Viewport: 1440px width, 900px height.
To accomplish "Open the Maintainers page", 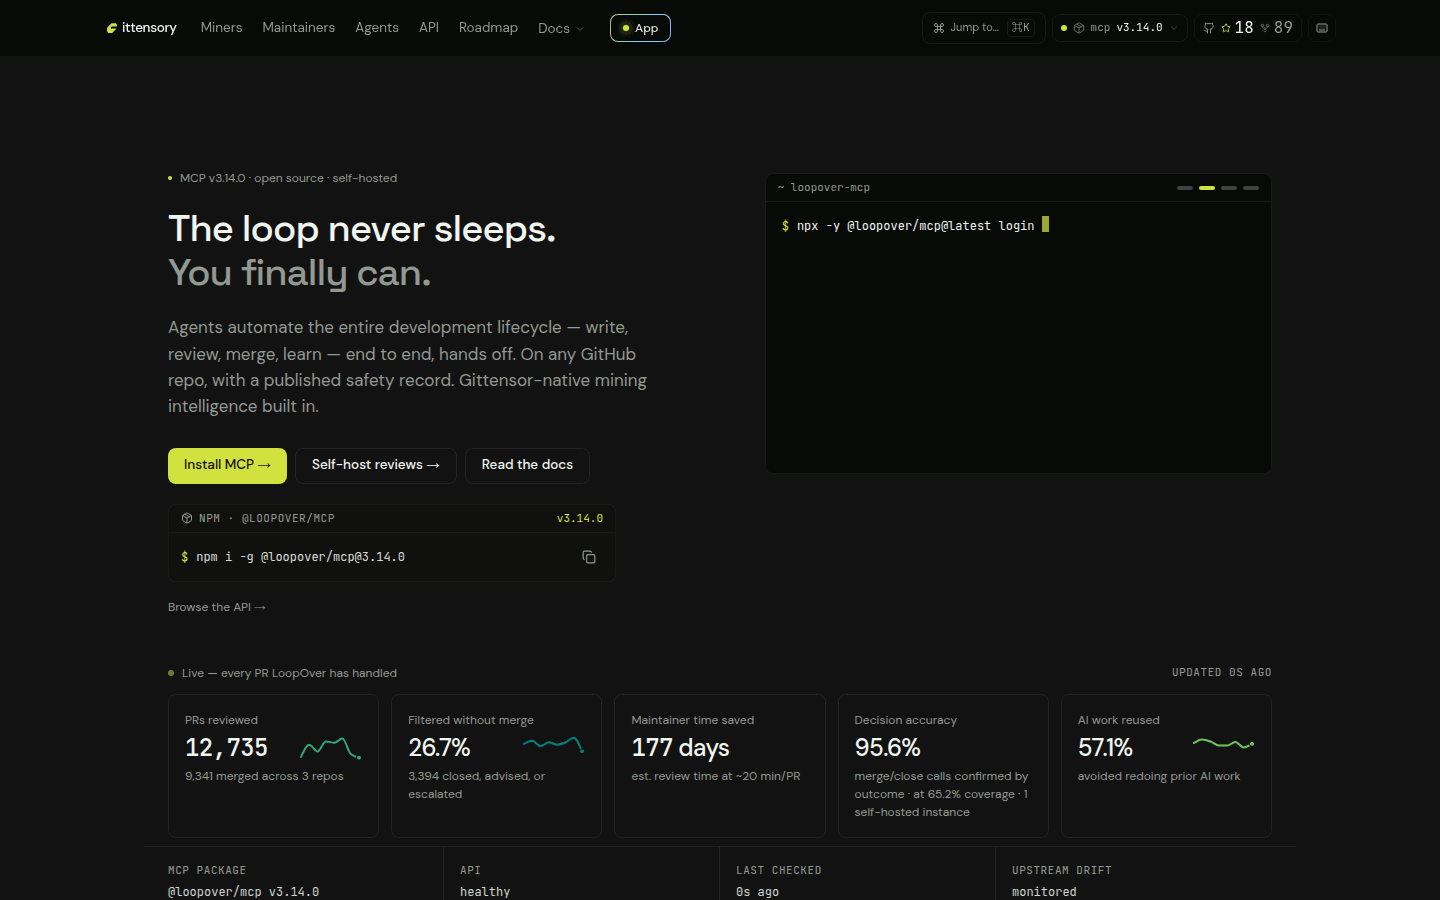I will pyautogui.click(x=298, y=28).
